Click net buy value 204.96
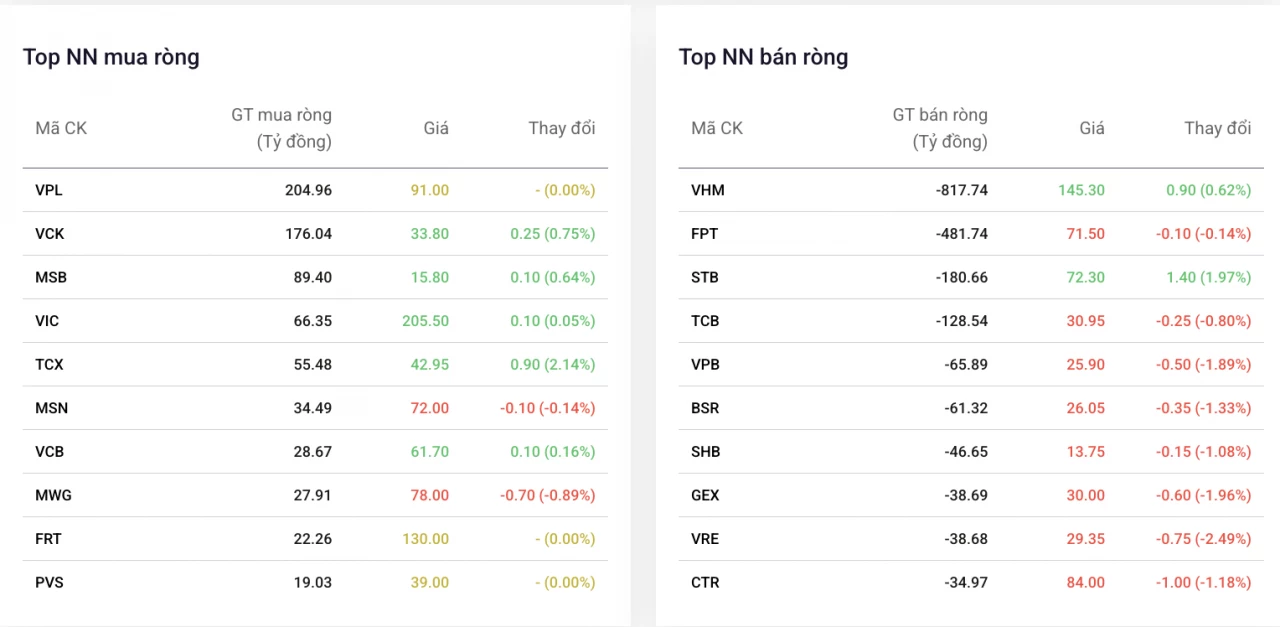 (x=308, y=190)
